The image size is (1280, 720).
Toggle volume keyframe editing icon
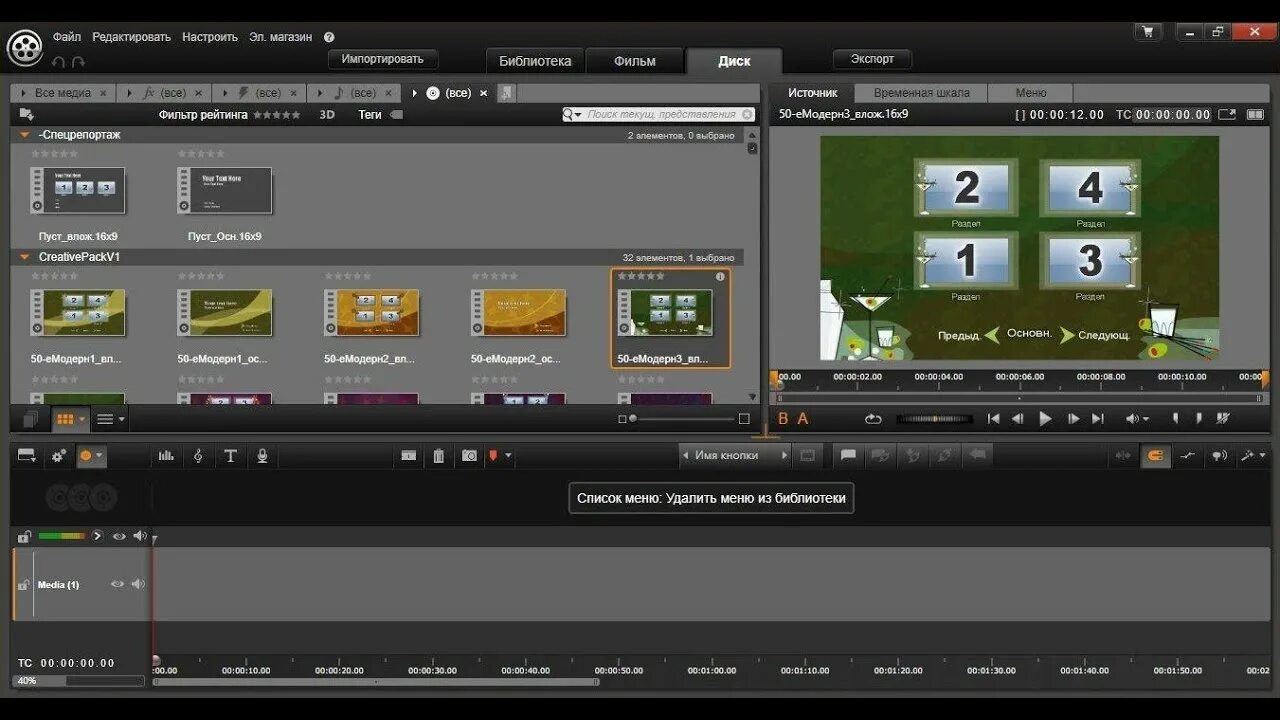click(x=1187, y=456)
